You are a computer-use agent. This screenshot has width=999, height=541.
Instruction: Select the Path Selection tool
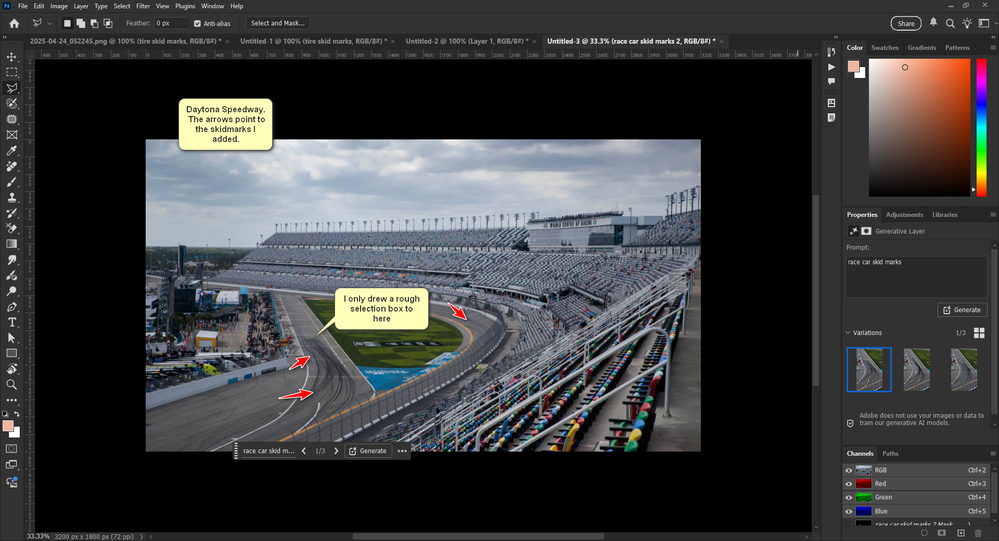[x=11, y=338]
